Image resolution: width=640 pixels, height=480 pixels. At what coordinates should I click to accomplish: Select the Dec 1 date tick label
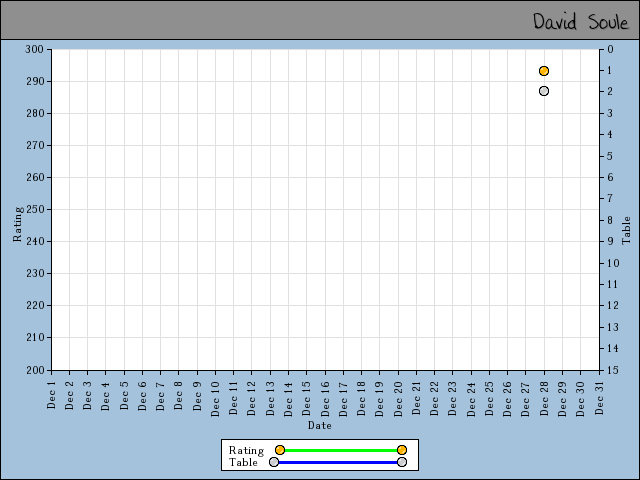tap(52, 392)
